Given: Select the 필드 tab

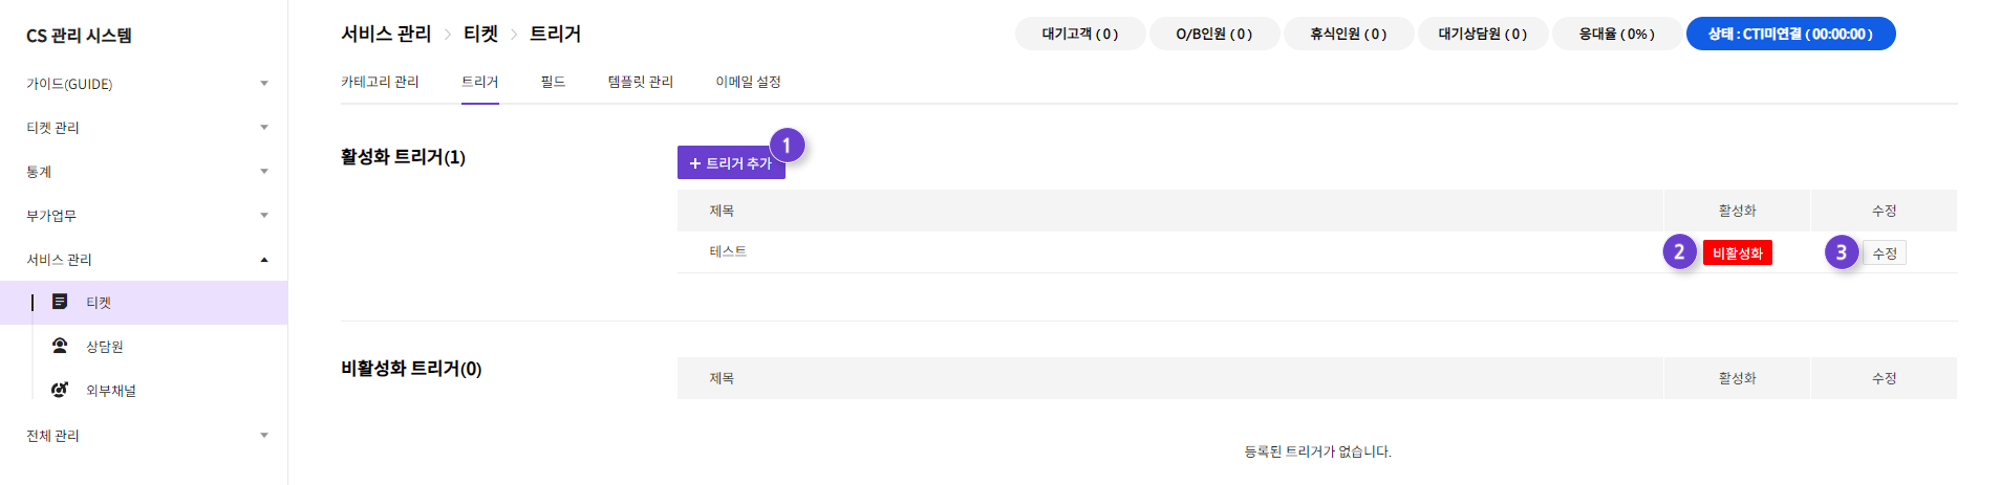Looking at the screenshot, I should pyautogui.click(x=553, y=82).
